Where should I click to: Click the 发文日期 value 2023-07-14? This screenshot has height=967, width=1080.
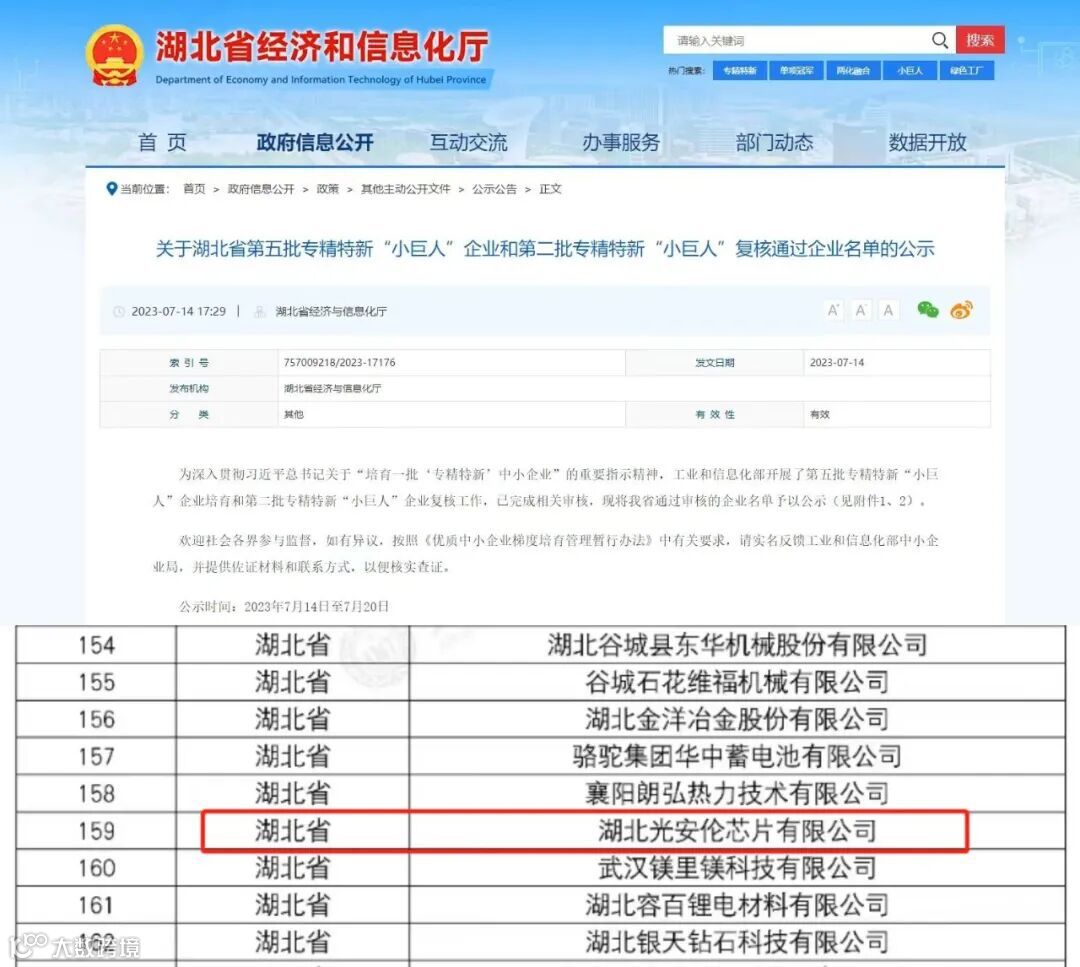(837, 362)
